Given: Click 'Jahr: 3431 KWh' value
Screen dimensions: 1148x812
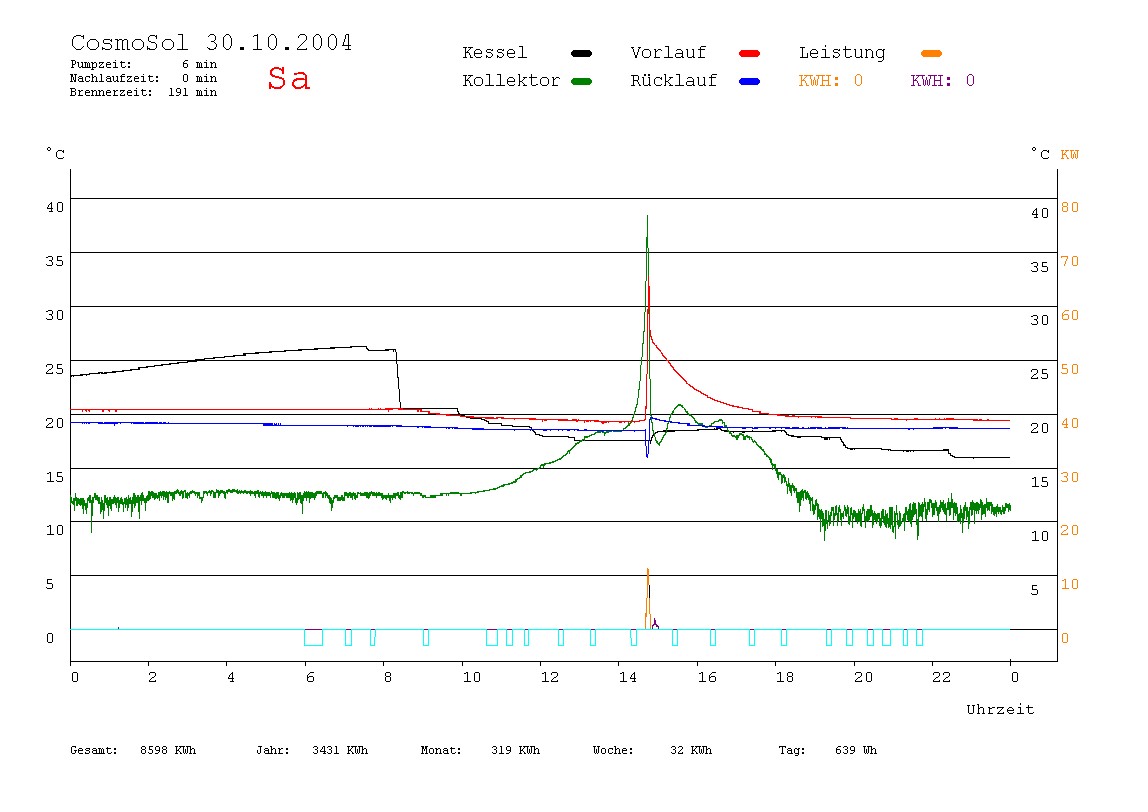Looking at the screenshot, I should (x=312, y=750).
